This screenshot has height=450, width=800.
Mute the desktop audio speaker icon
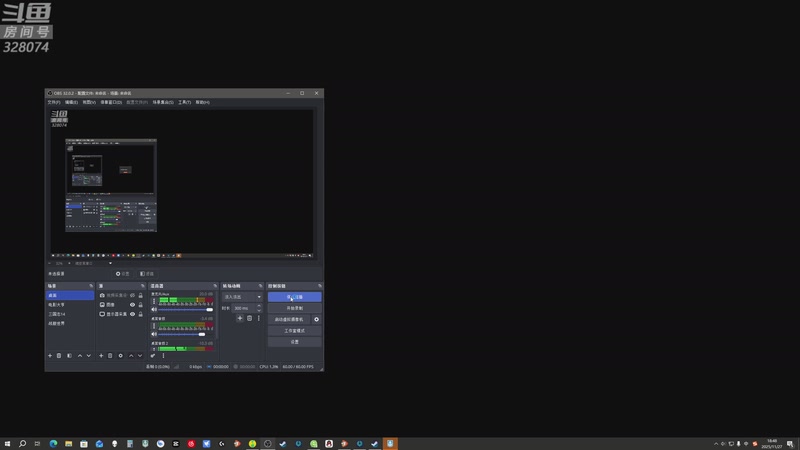coord(154,334)
